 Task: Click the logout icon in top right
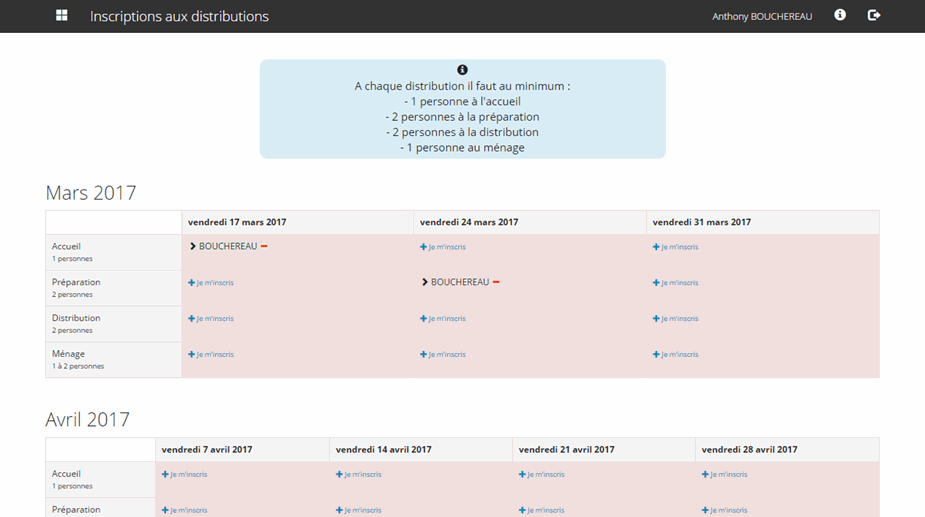[x=873, y=16]
